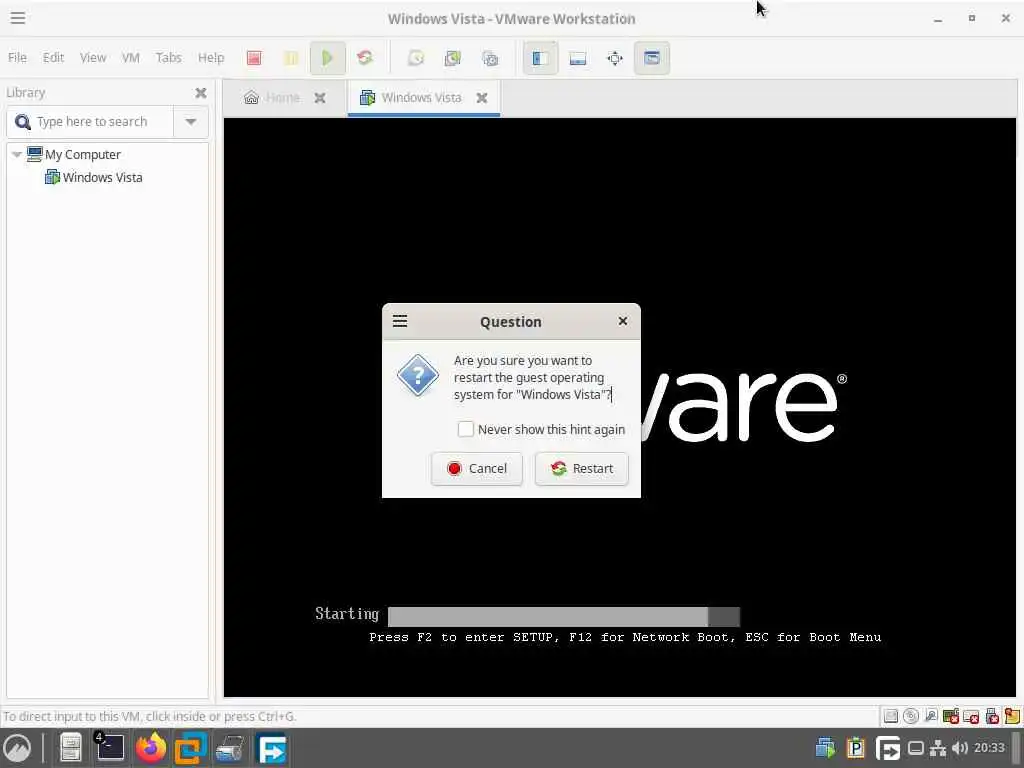Close the Question dialog
Image resolution: width=1024 pixels, height=768 pixels.
[622, 321]
